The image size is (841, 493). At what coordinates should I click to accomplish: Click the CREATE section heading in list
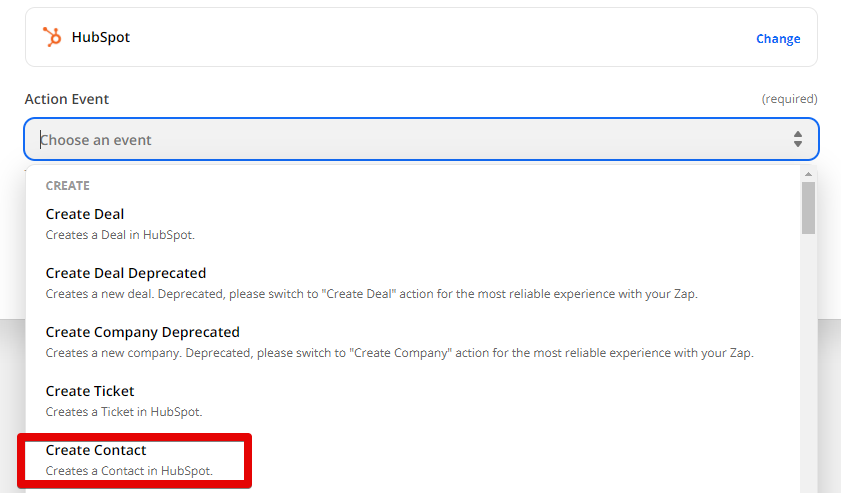(x=68, y=186)
